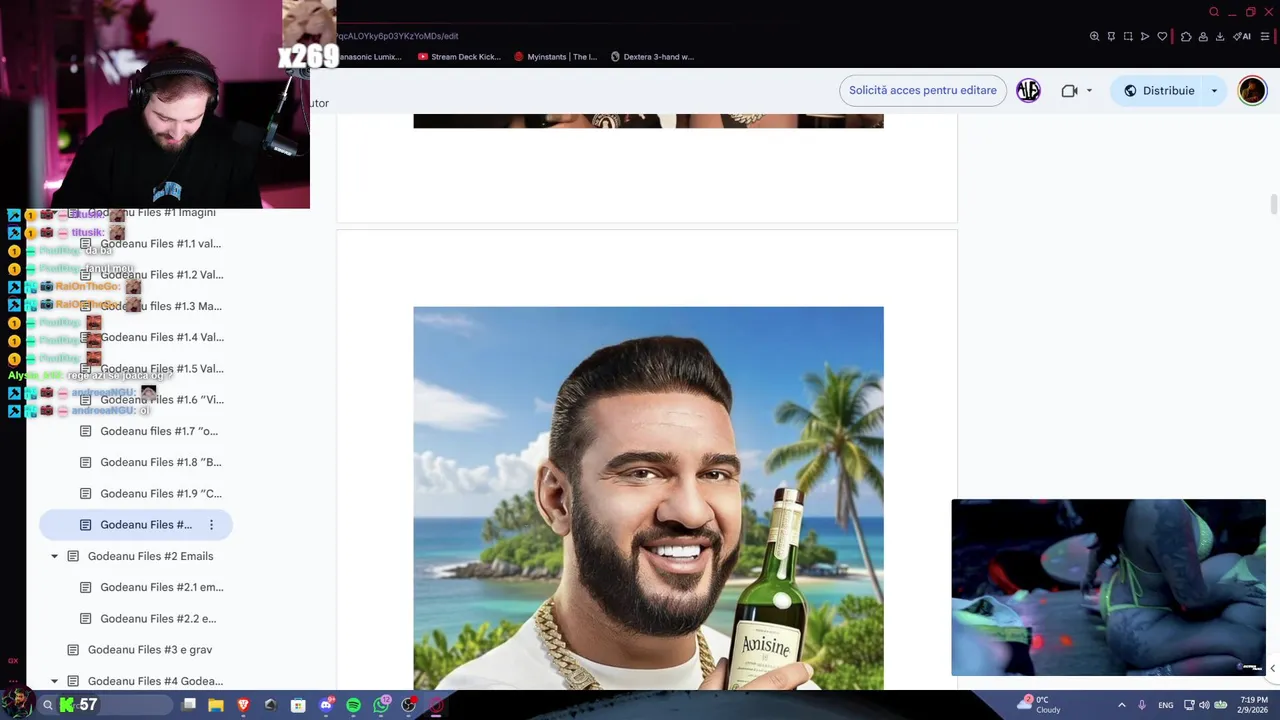Open the Distribuie dropdown arrow

click(1215, 90)
